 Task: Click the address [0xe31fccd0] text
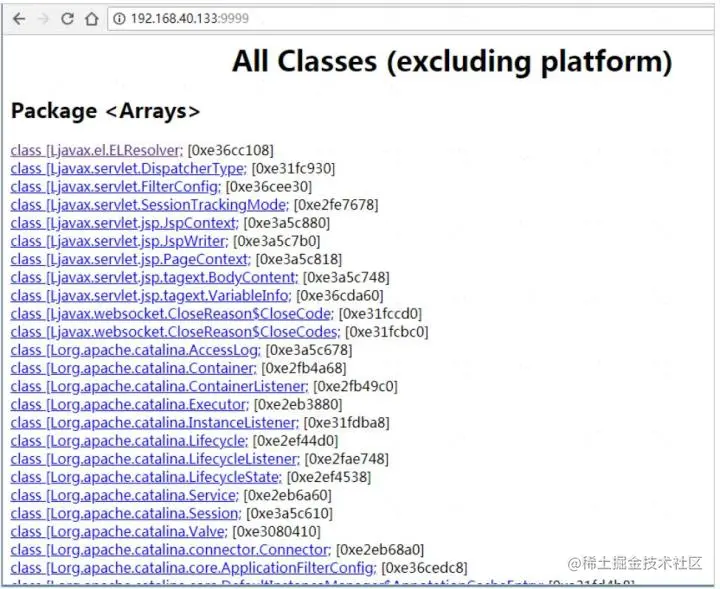point(380,314)
